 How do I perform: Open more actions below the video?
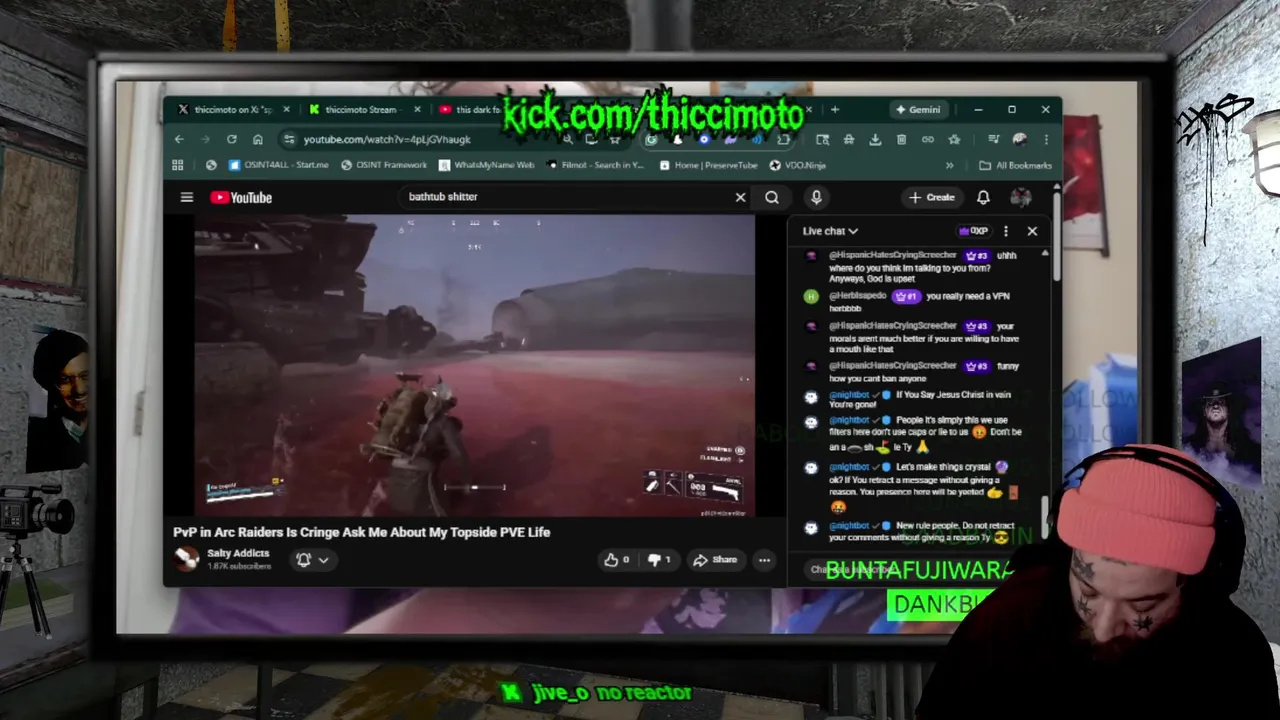click(x=764, y=560)
